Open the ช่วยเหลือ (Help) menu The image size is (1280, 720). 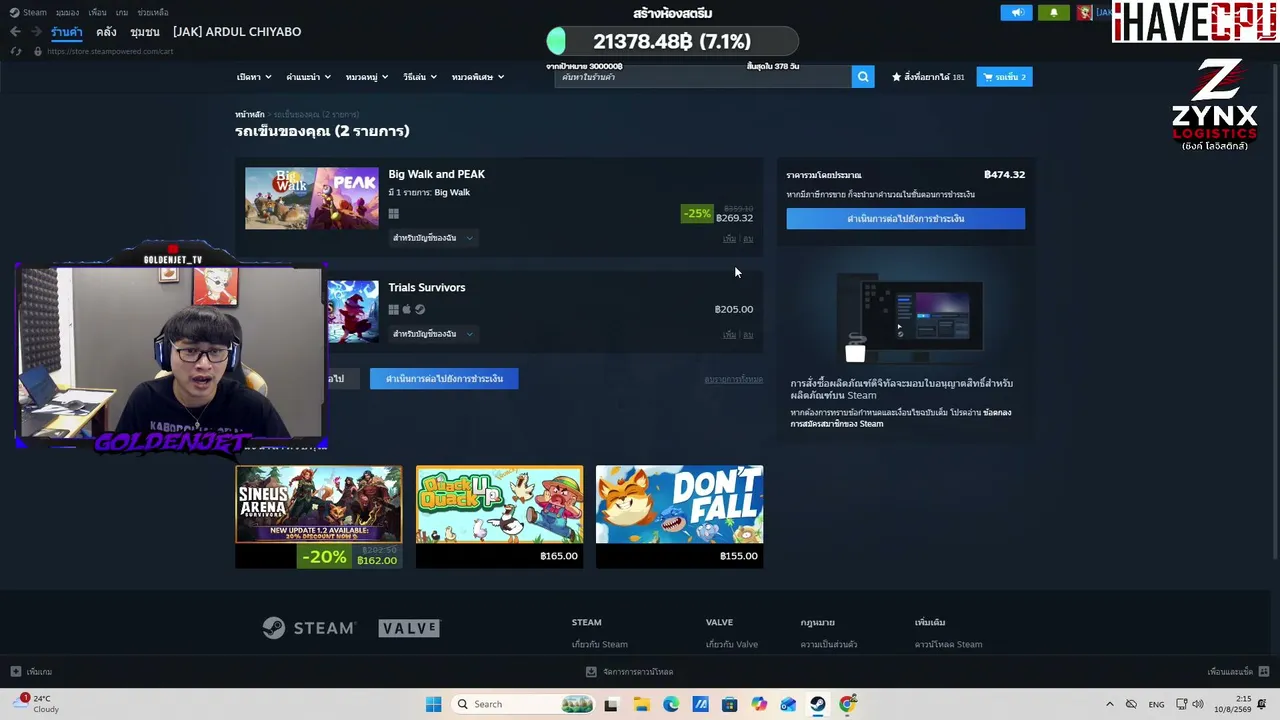click(153, 13)
